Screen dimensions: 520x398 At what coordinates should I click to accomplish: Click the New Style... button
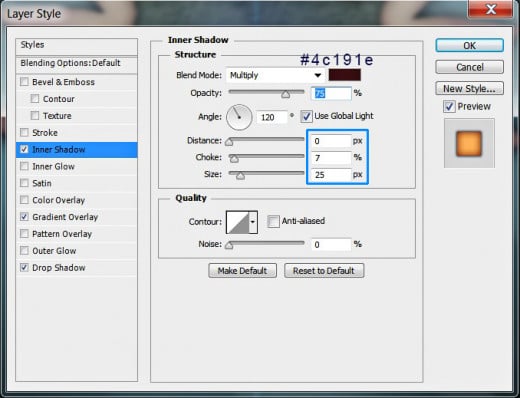point(469,89)
